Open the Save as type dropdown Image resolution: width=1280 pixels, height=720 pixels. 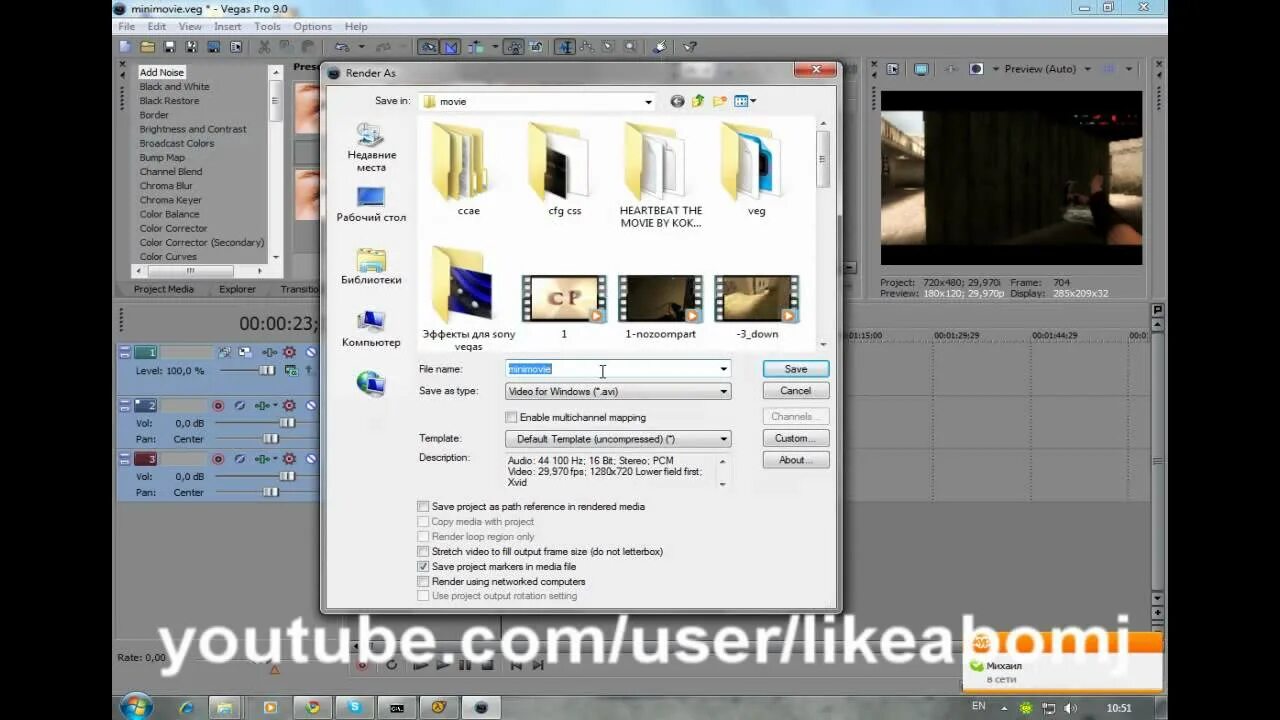coord(723,391)
